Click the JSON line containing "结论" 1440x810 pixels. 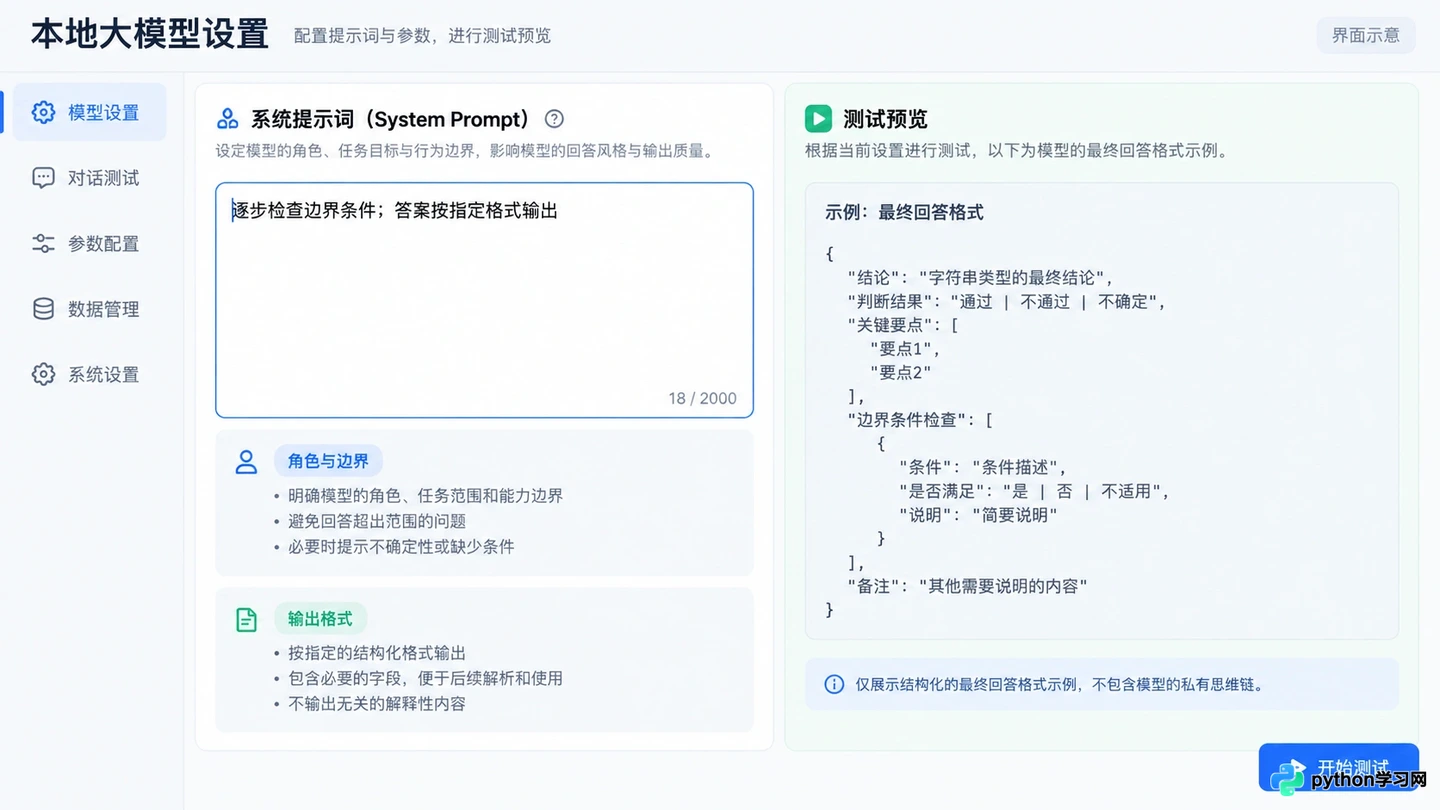(980, 278)
